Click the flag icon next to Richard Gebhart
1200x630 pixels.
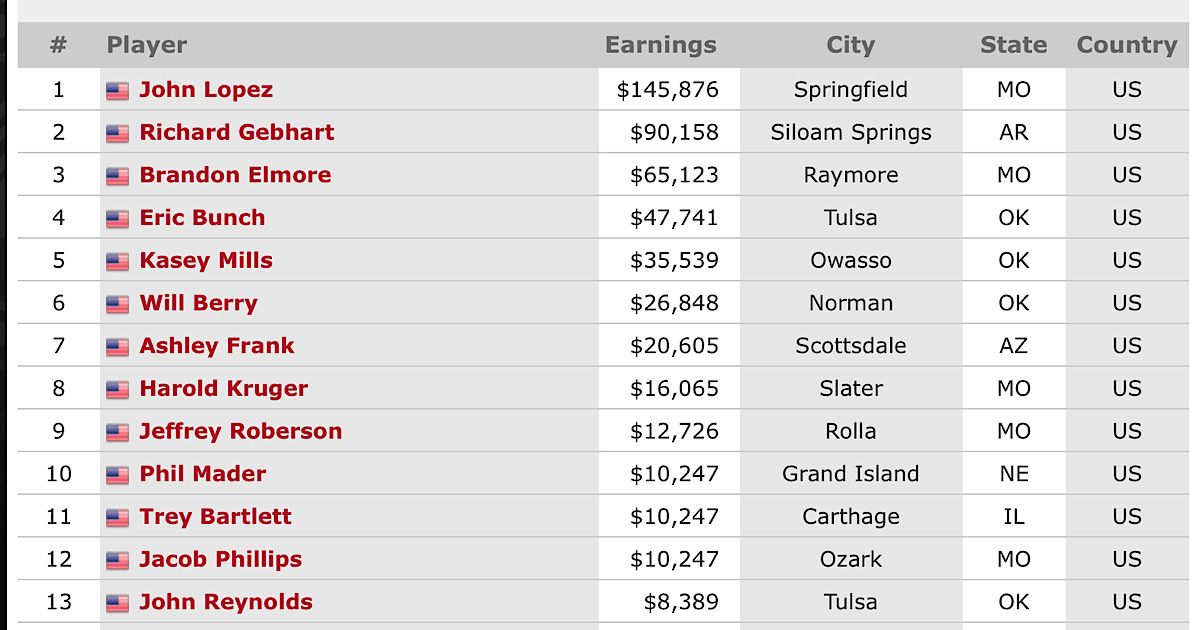click(x=117, y=134)
